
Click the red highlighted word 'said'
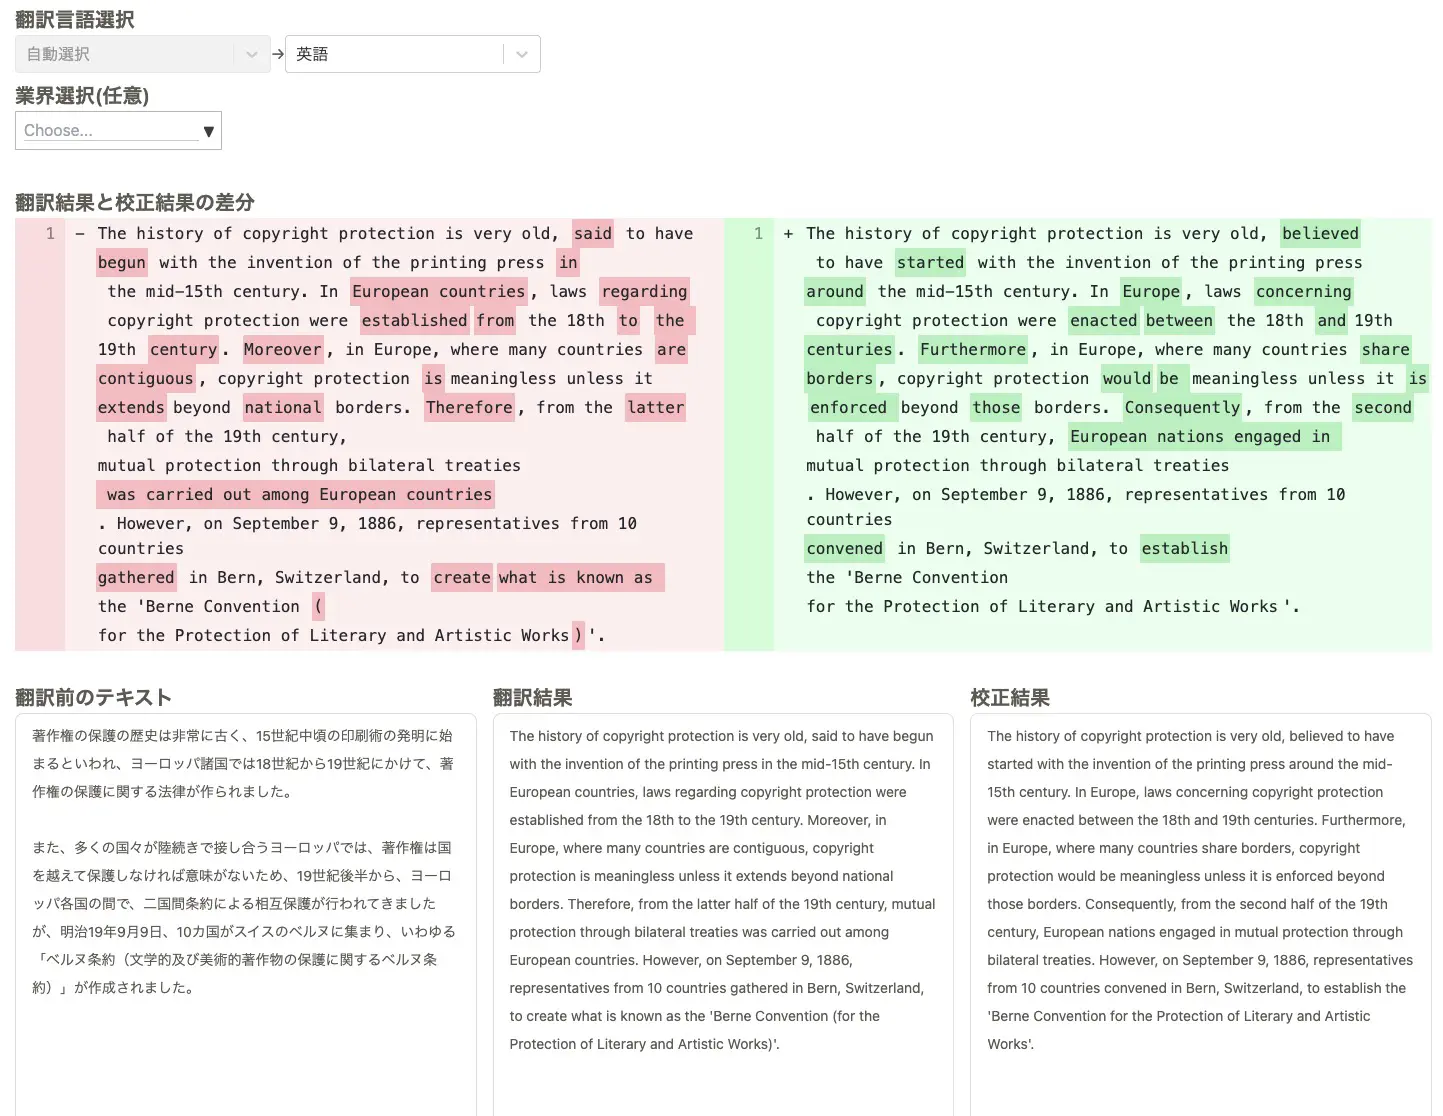pos(592,234)
